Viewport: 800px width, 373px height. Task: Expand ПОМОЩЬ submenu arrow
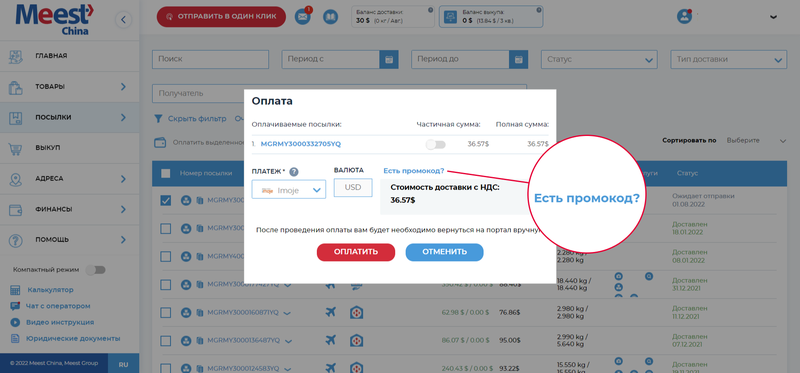[123, 239]
